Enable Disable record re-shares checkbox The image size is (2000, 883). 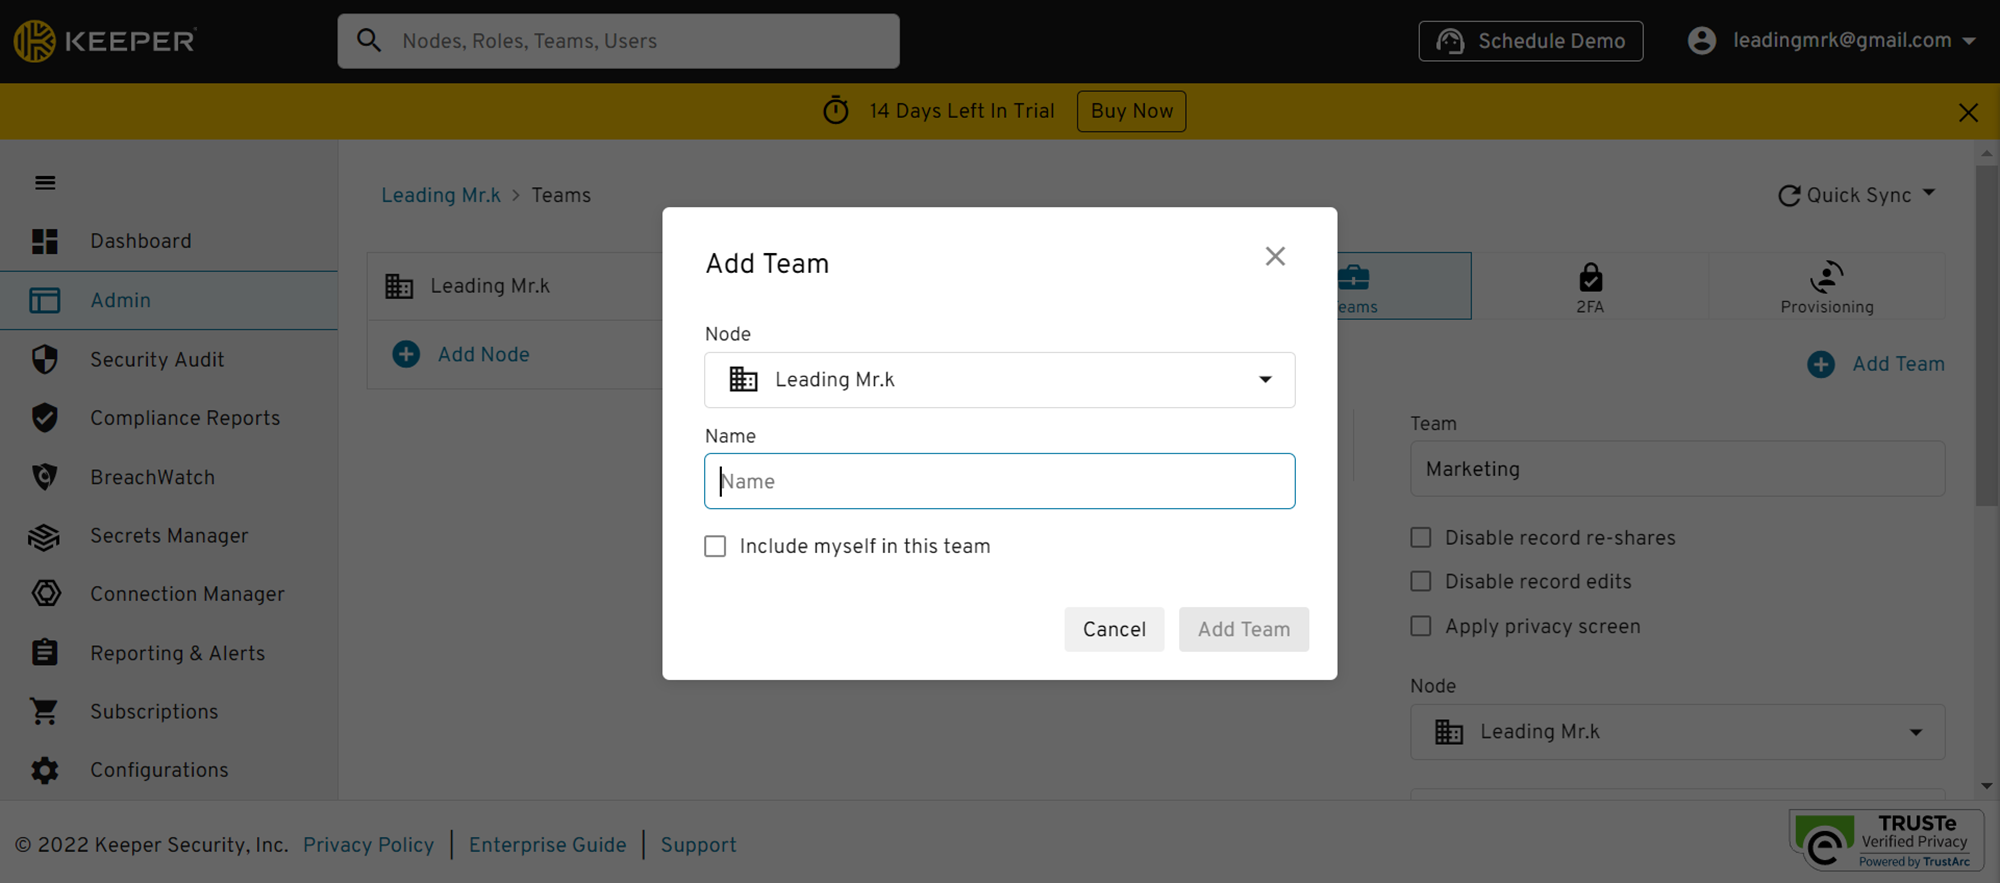[x=1420, y=538]
